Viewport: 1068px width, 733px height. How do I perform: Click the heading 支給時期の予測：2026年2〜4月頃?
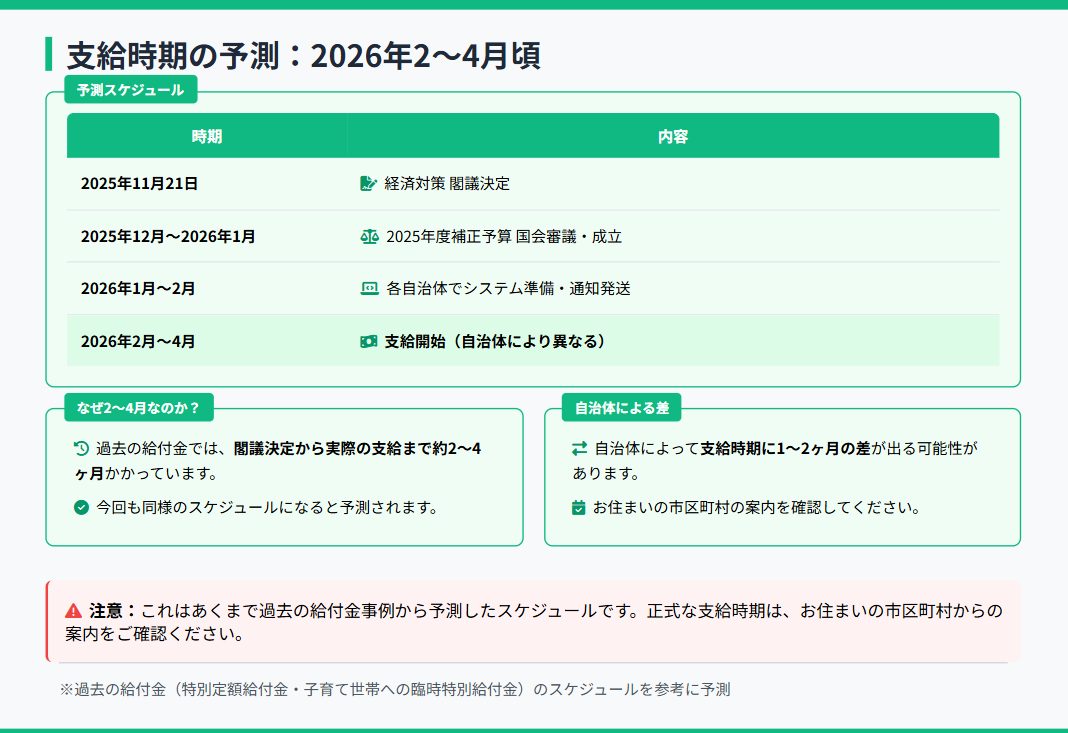[303, 55]
